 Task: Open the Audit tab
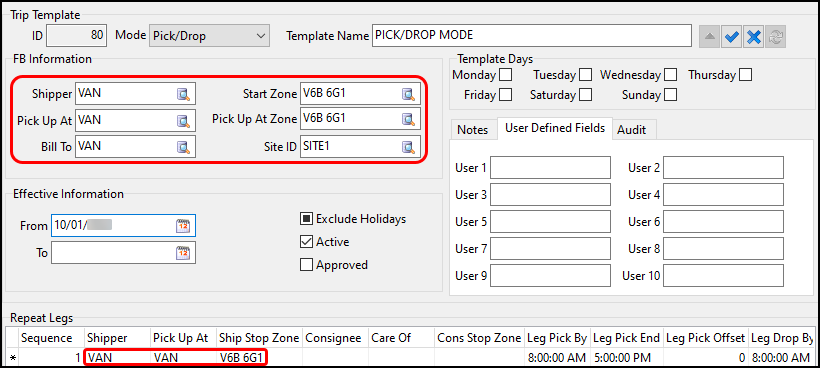632,130
